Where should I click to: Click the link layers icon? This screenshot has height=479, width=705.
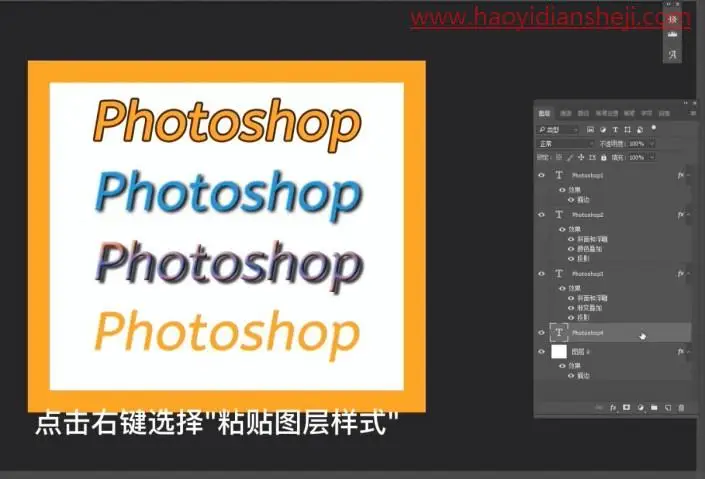coord(598,407)
